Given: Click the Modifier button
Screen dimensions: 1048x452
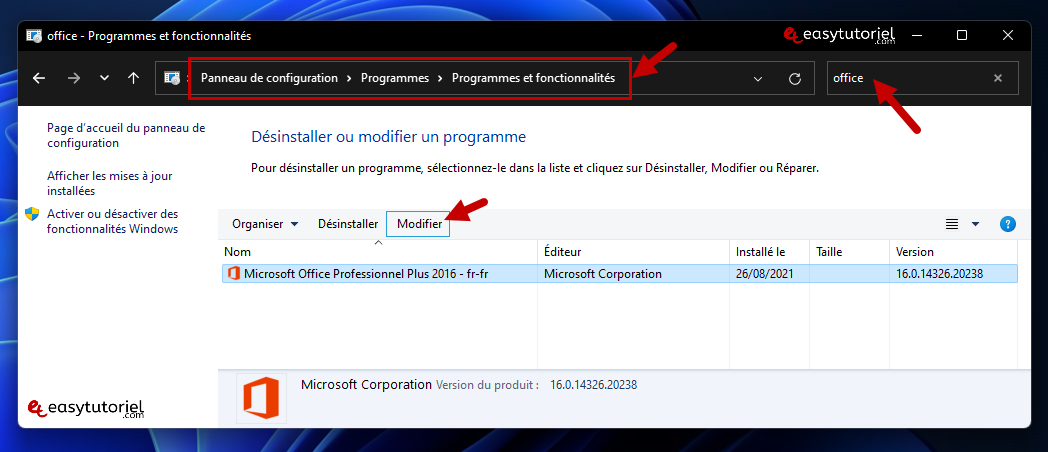Looking at the screenshot, I should click(x=419, y=225).
